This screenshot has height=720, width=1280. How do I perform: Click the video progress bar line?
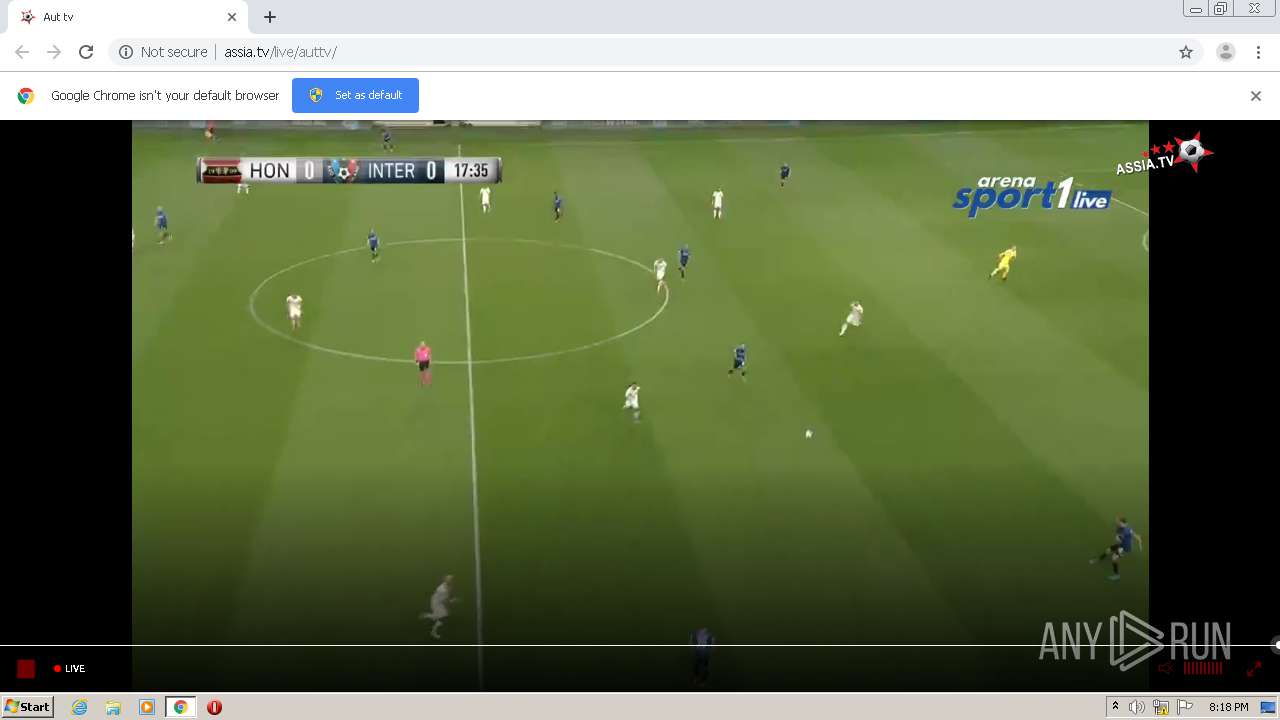[640, 645]
